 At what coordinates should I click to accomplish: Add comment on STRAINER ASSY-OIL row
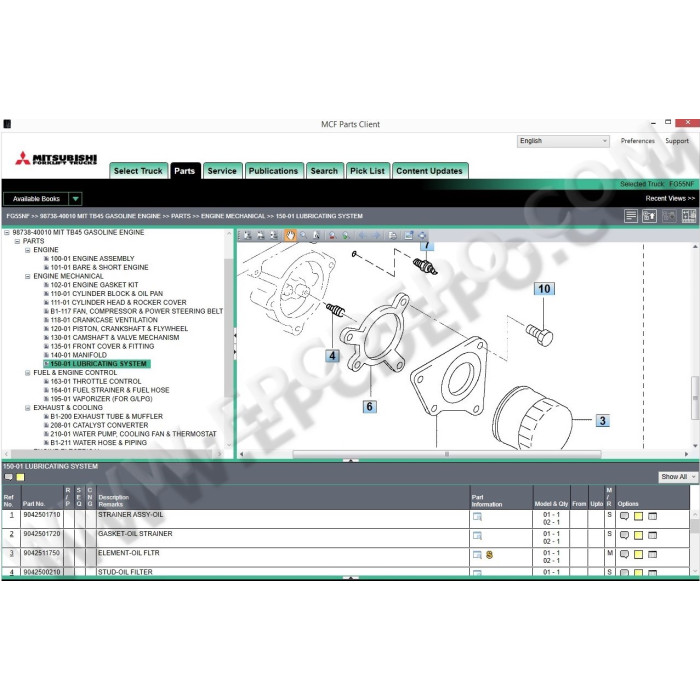(624, 516)
